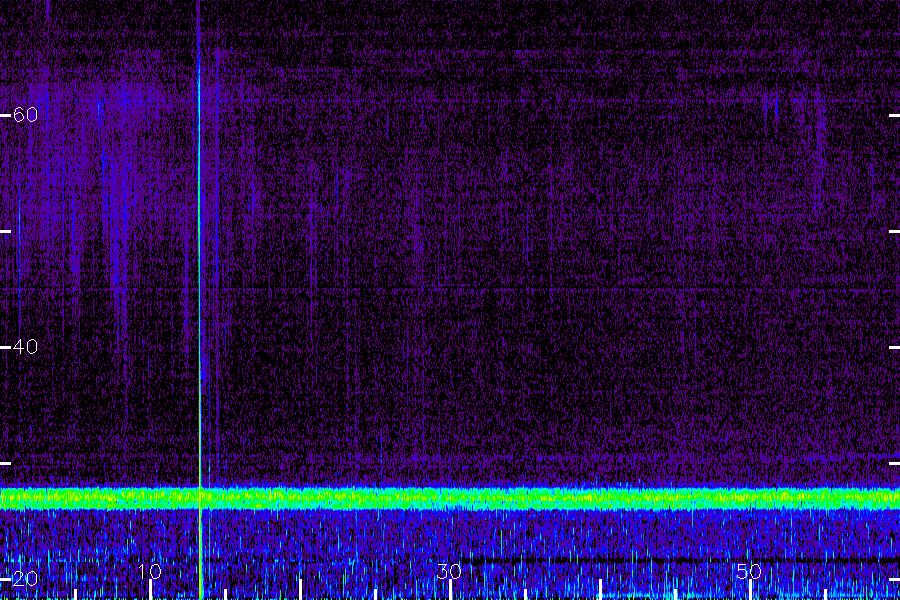Screen dimensions: 900x600
Task: Click the 60 label on the vertical axis
Action: pyautogui.click(x=25, y=115)
